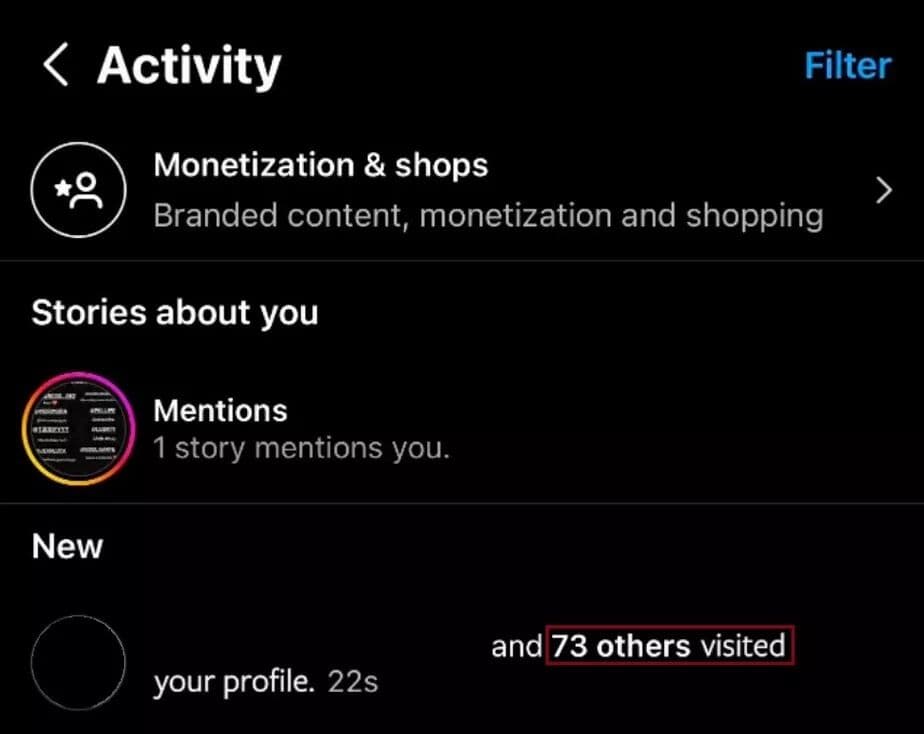Viewport: 924px width, 734px height.
Task: Click the Mentions label
Action: tap(221, 410)
